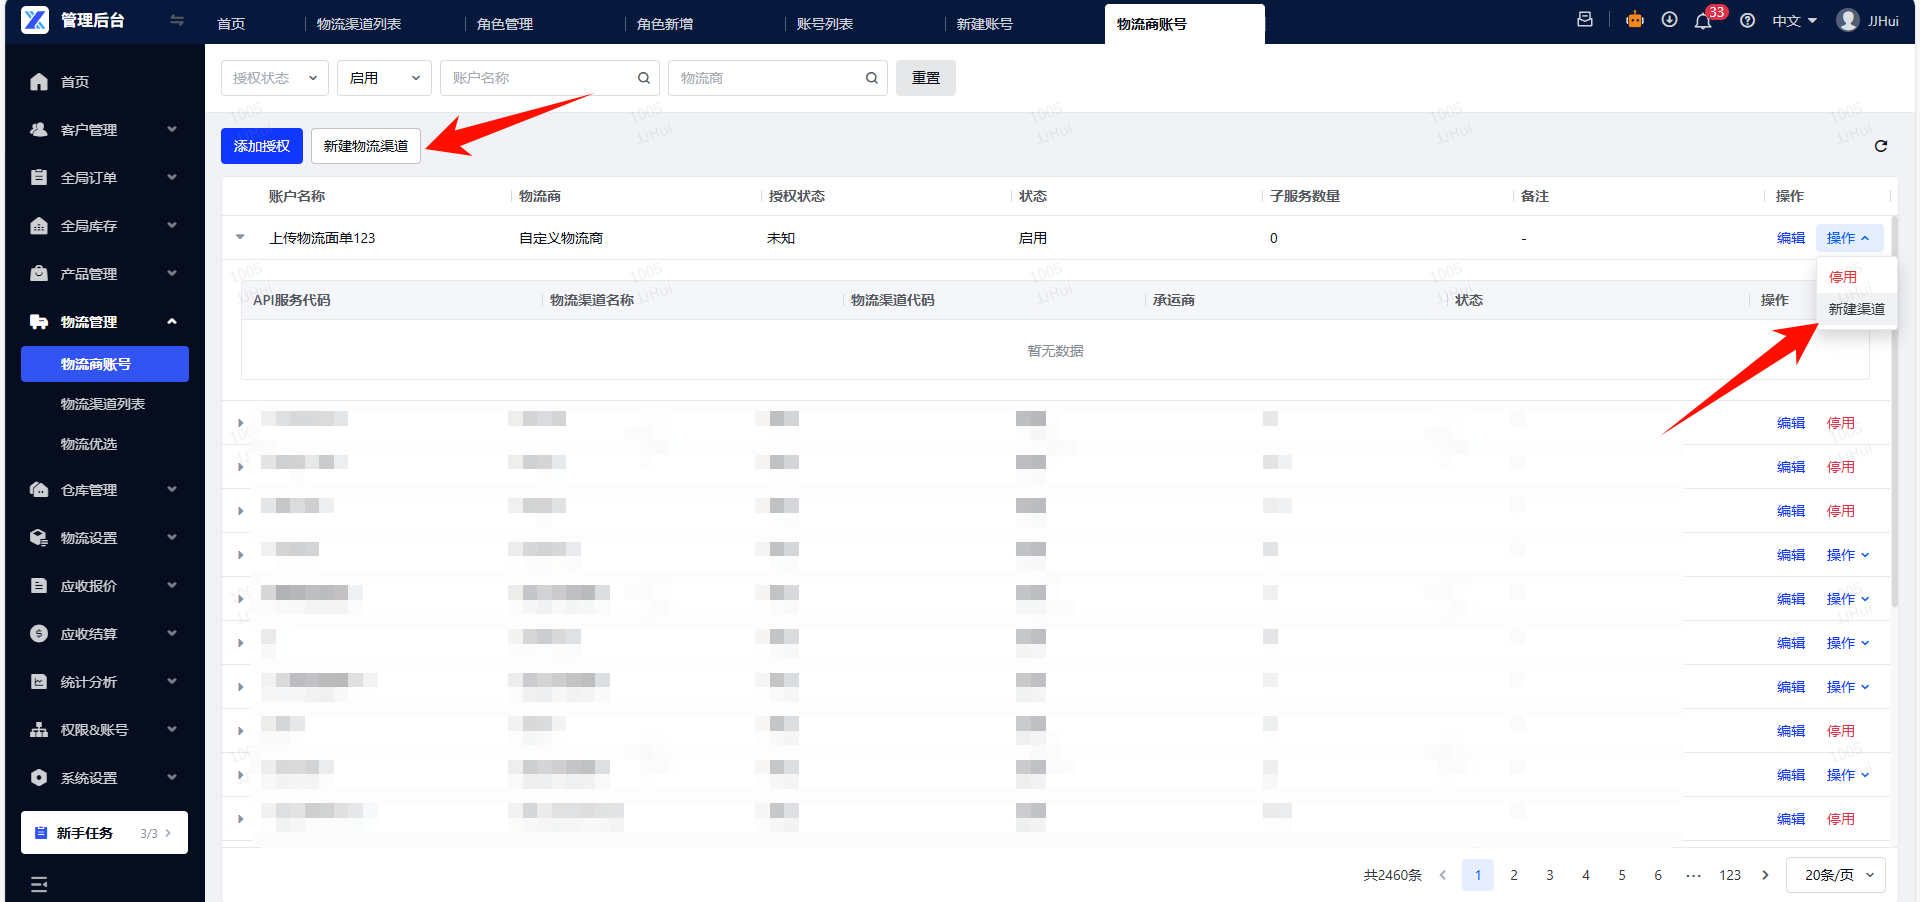Open 物流渠道列表 in the sidebar
Image resolution: width=1920 pixels, height=902 pixels.
click(x=104, y=404)
